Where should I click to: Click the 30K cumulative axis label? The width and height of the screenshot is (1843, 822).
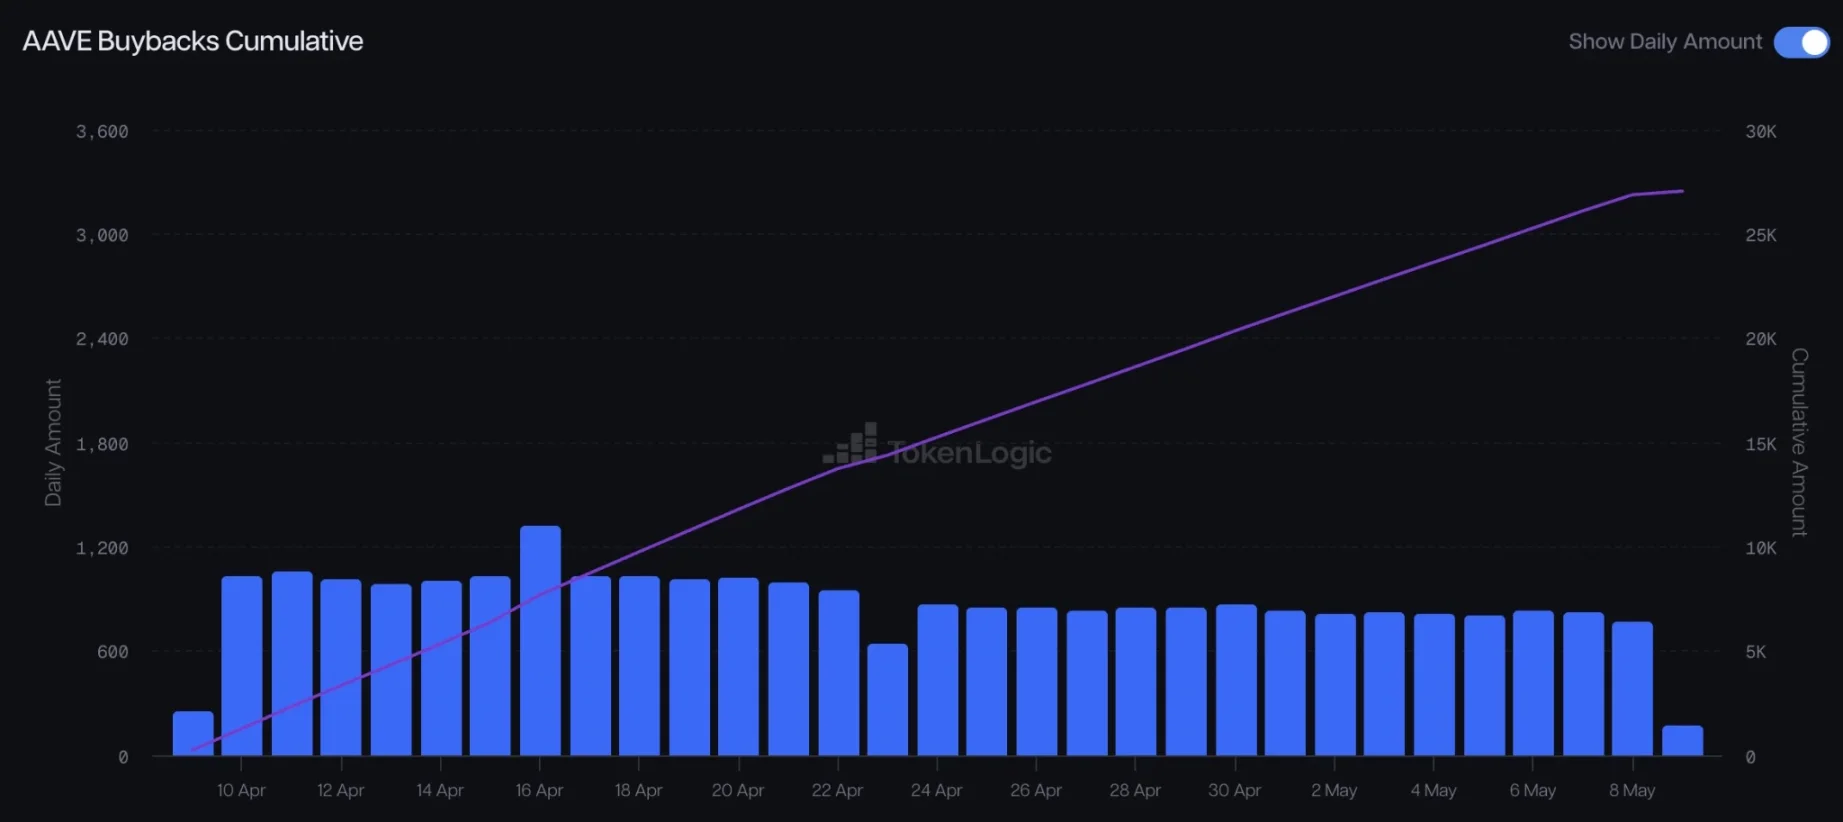[x=1761, y=132]
